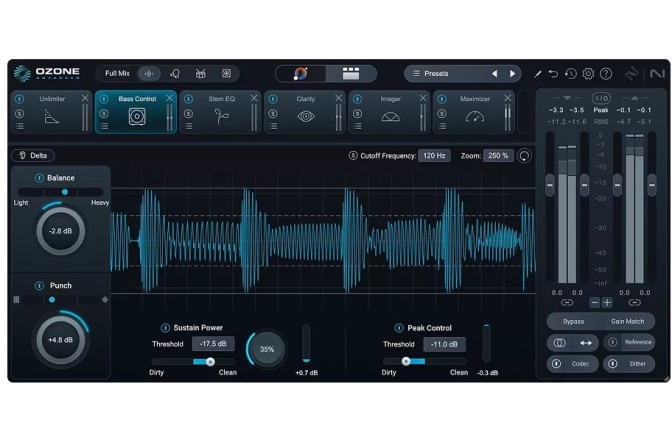Select the vocal stem focus icon
The image size is (672, 440).
pos(174,74)
